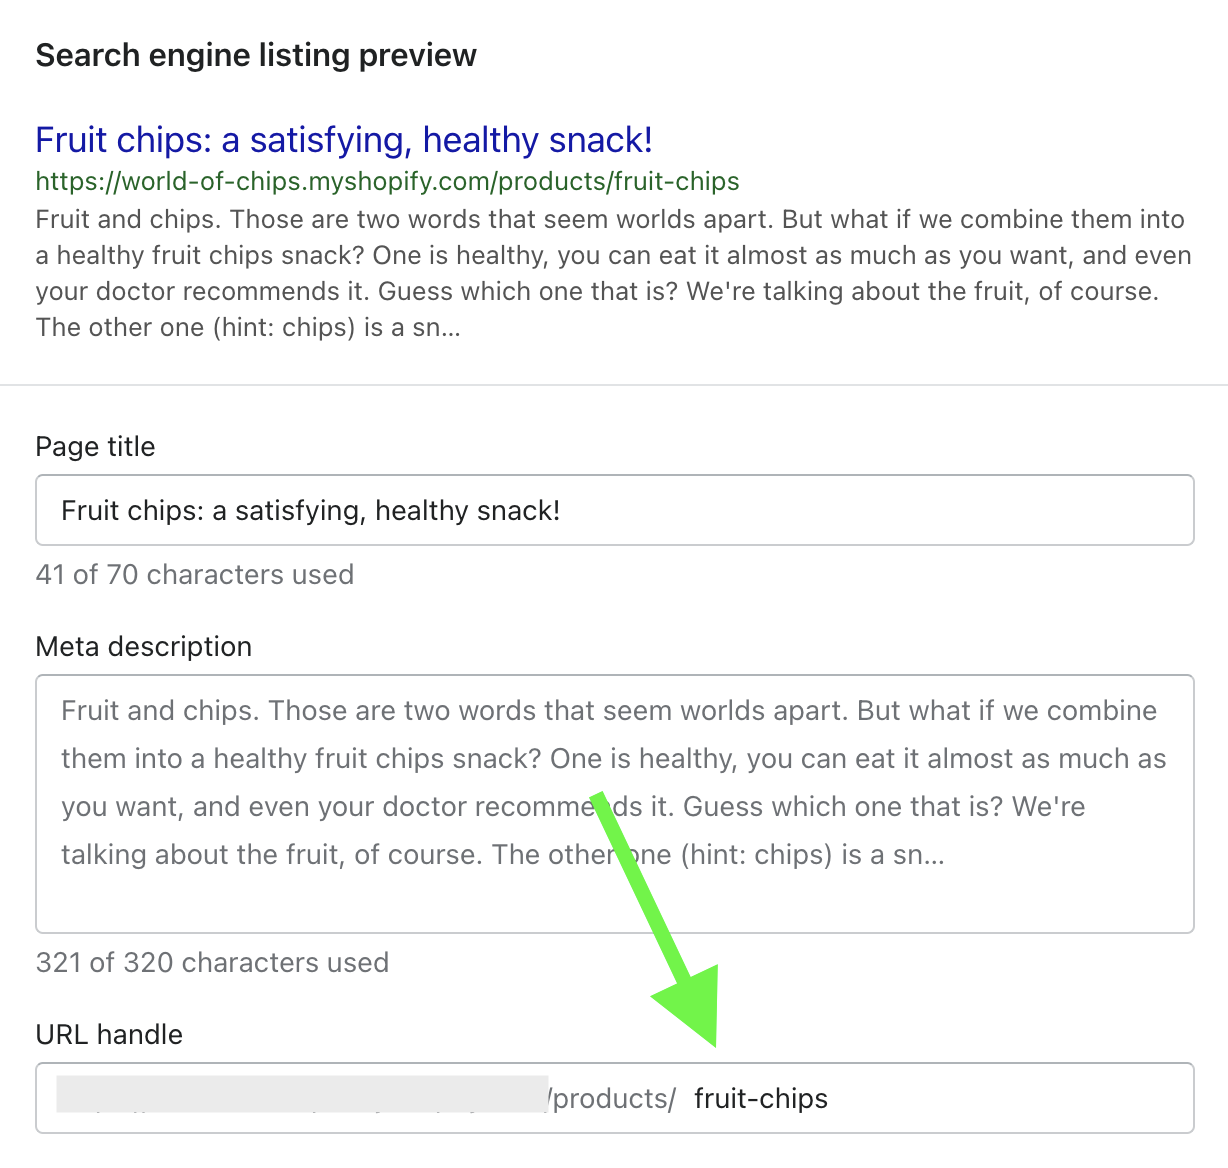Select the "fruit-chips" handle text
1228x1168 pixels.
pyautogui.click(x=761, y=1097)
